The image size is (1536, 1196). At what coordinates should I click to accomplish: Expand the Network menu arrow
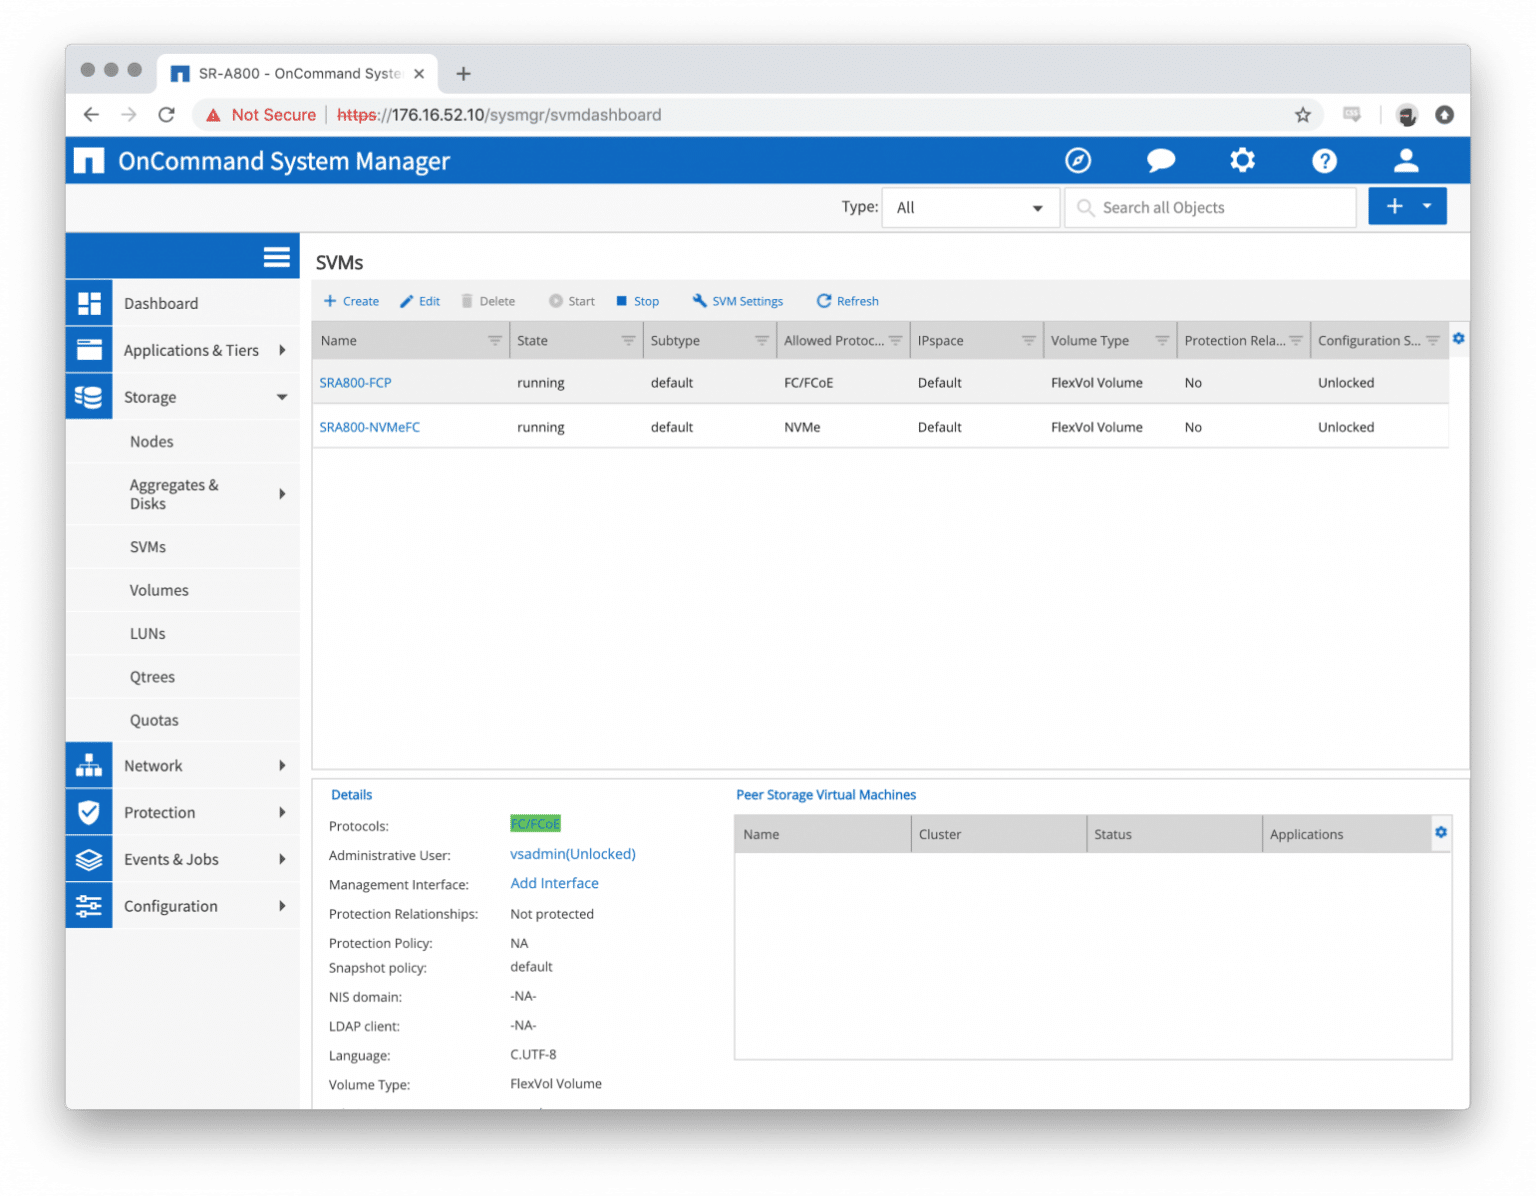pos(282,765)
